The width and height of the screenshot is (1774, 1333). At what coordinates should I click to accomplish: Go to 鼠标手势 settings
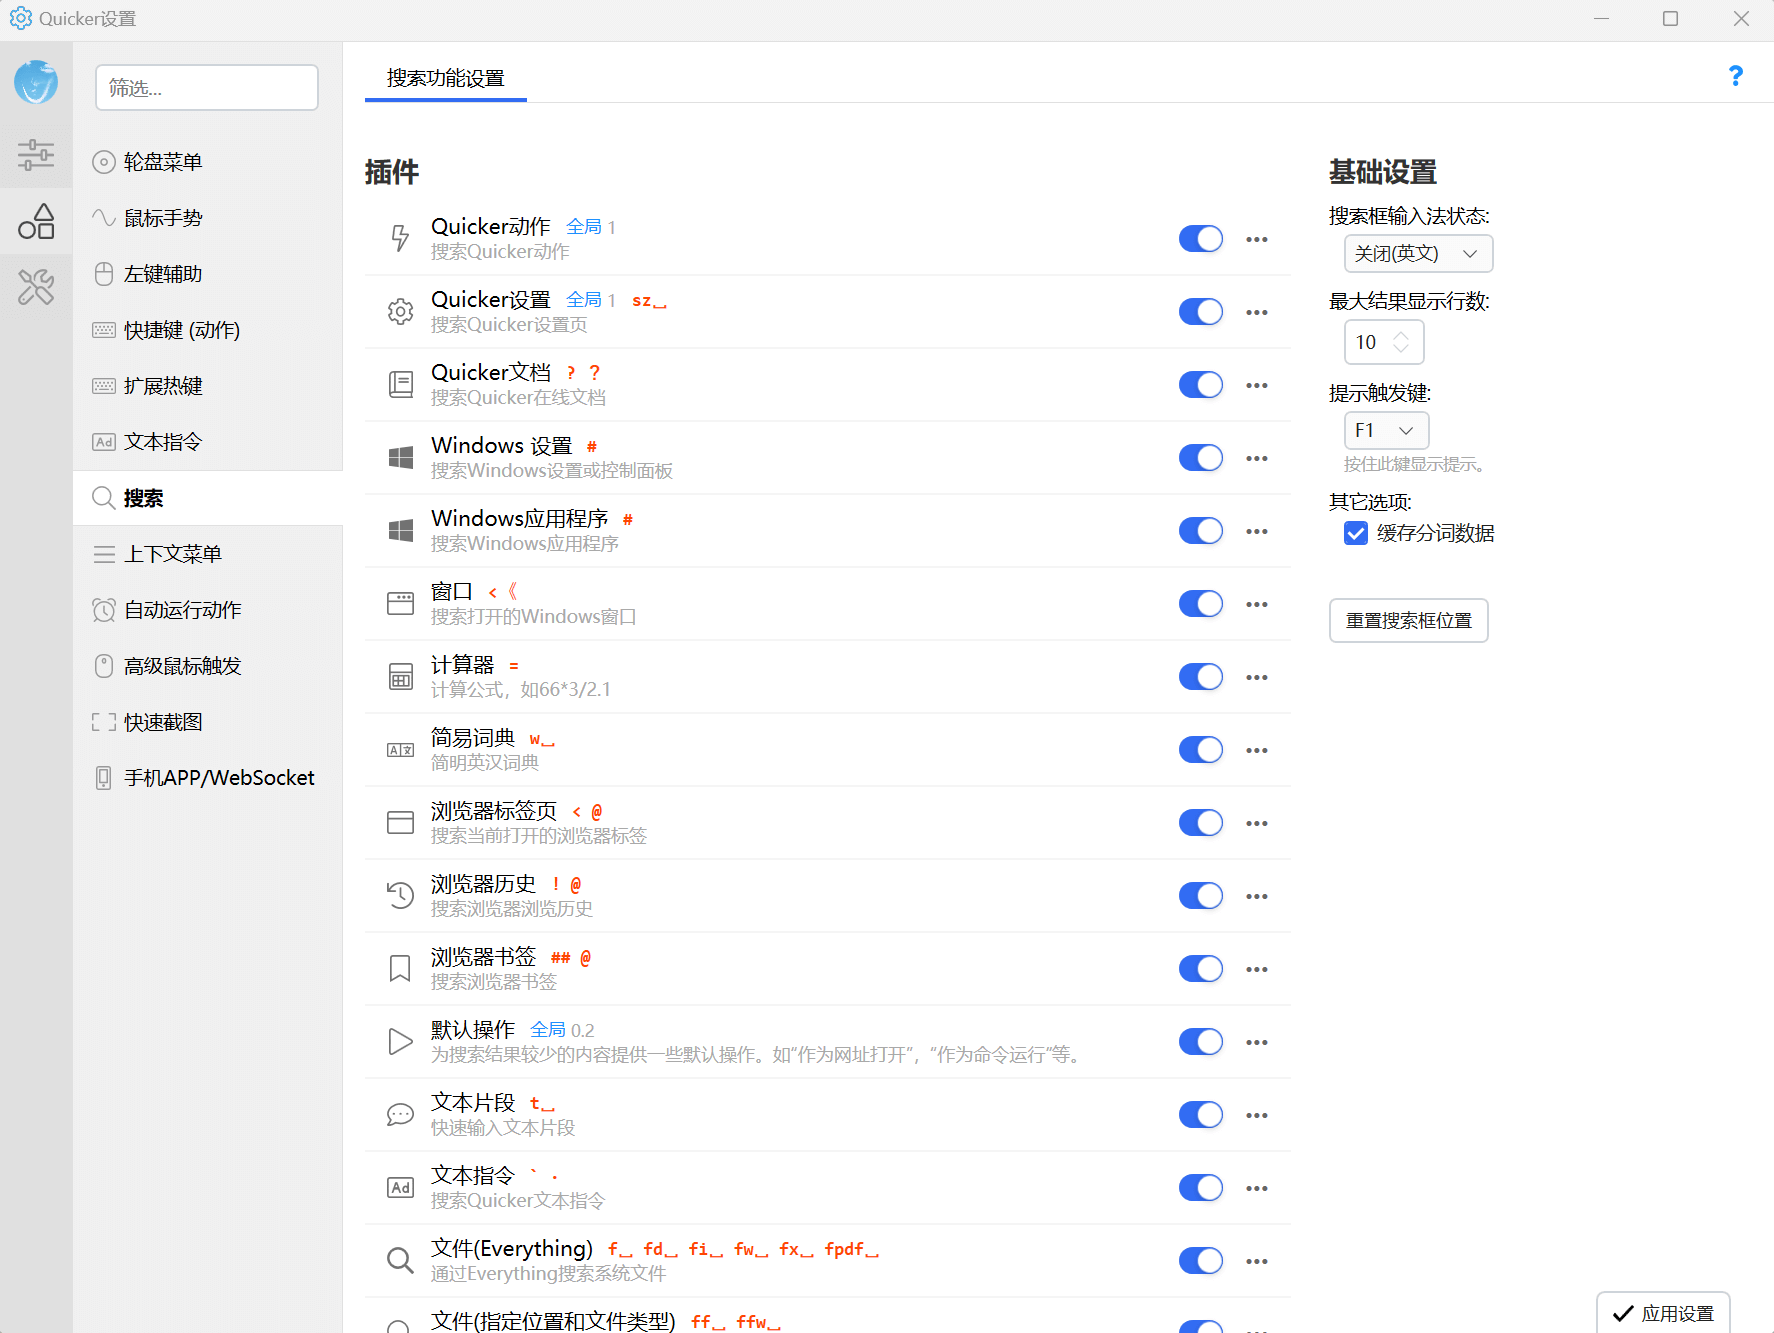coord(208,218)
